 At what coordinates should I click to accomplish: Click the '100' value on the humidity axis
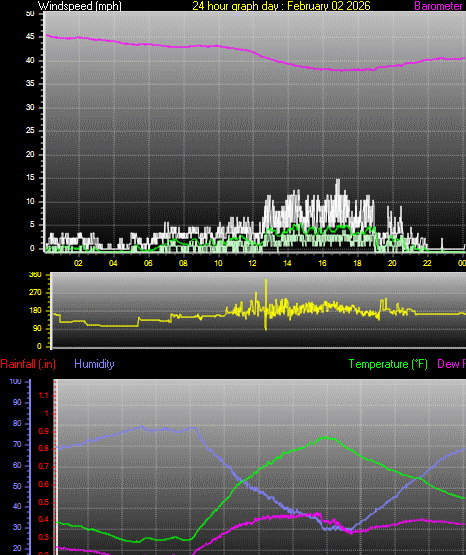pos(16,382)
